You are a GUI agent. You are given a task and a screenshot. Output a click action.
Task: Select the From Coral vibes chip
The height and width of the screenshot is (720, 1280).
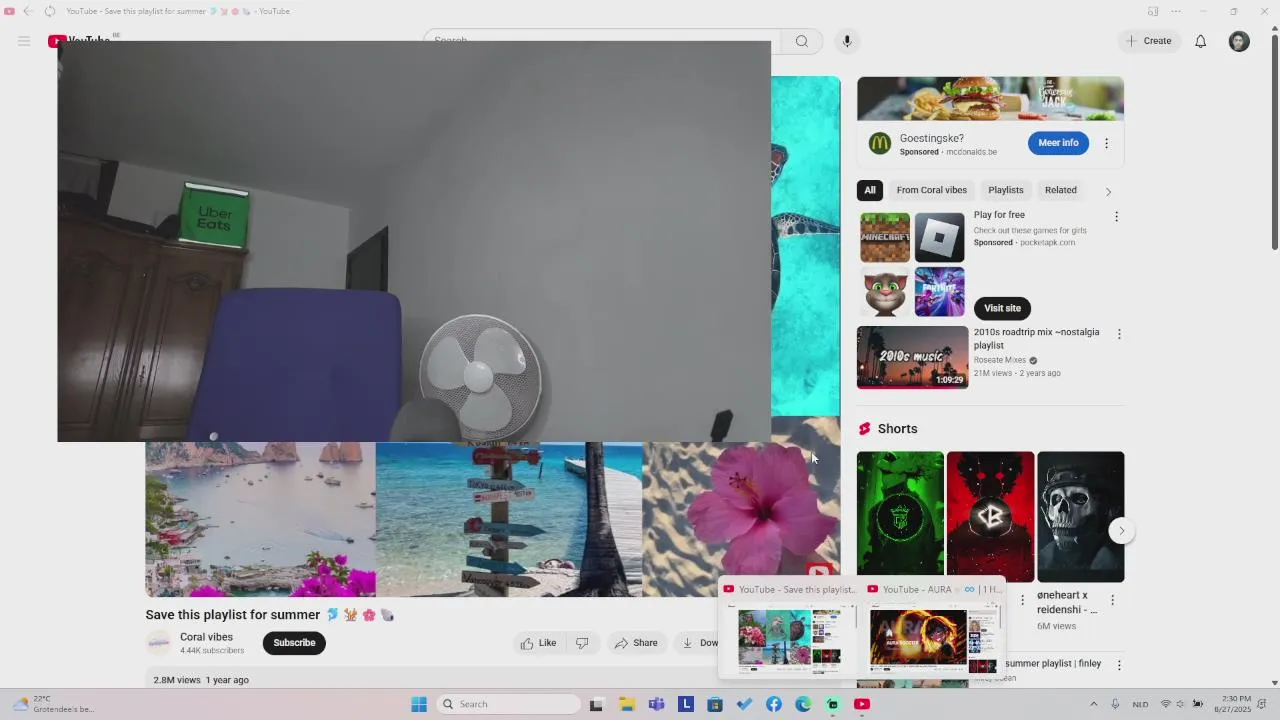point(932,190)
